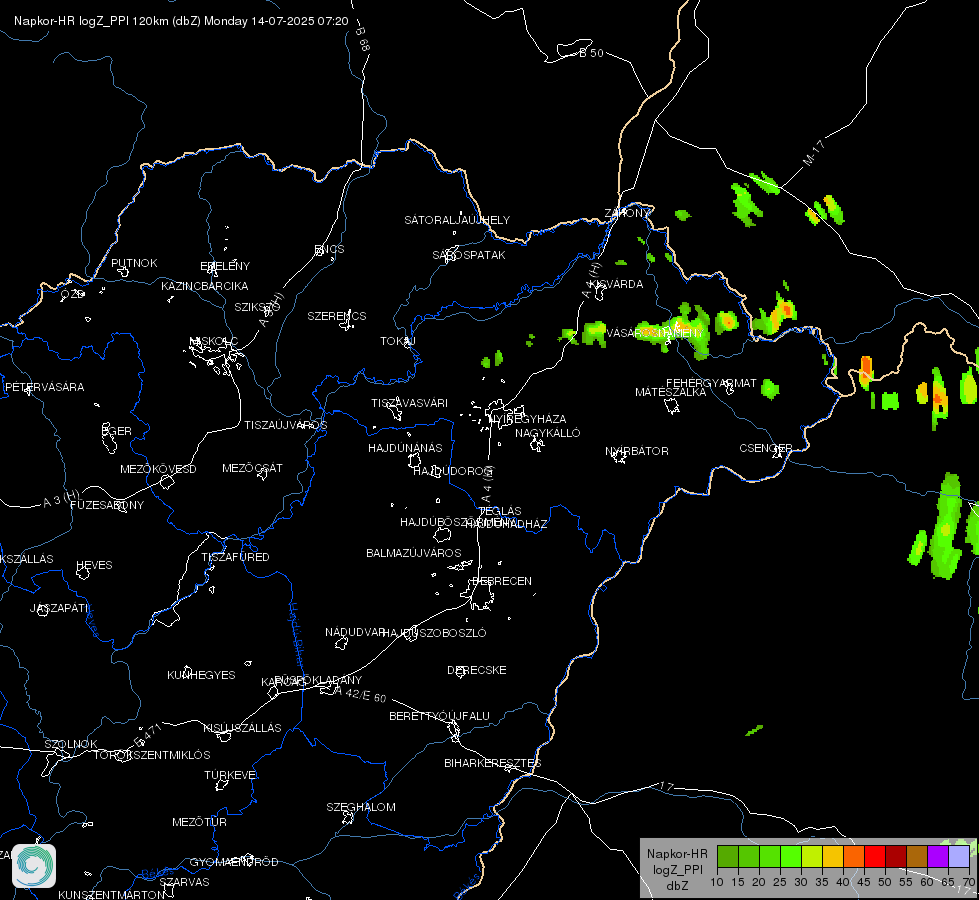Click the TÖRÖKSZENTMIKLÓS label
Screen dimensions: 979x900
point(152,755)
